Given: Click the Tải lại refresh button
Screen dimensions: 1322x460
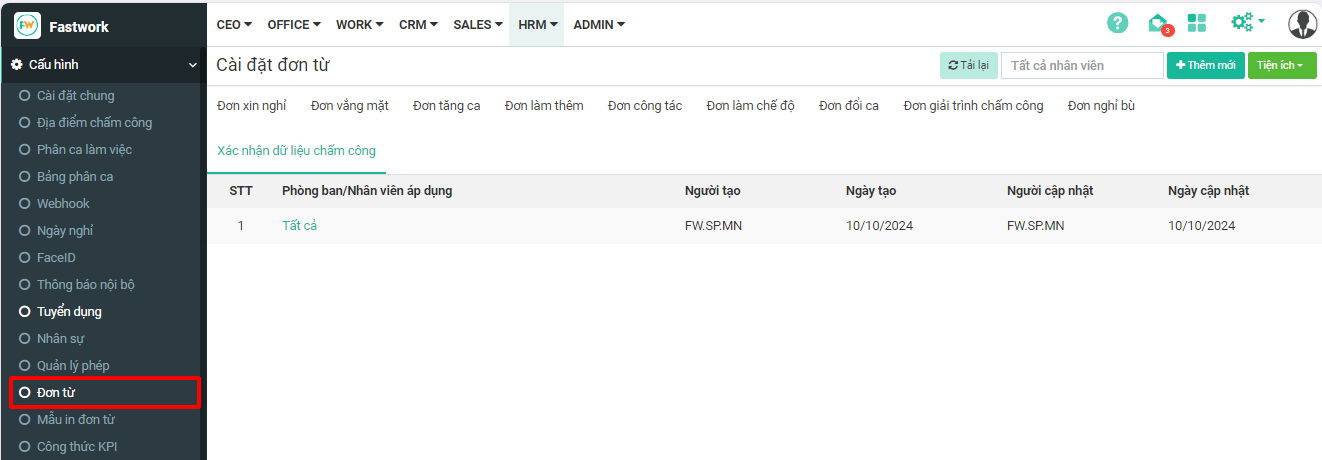Looking at the screenshot, I should point(968,65).
